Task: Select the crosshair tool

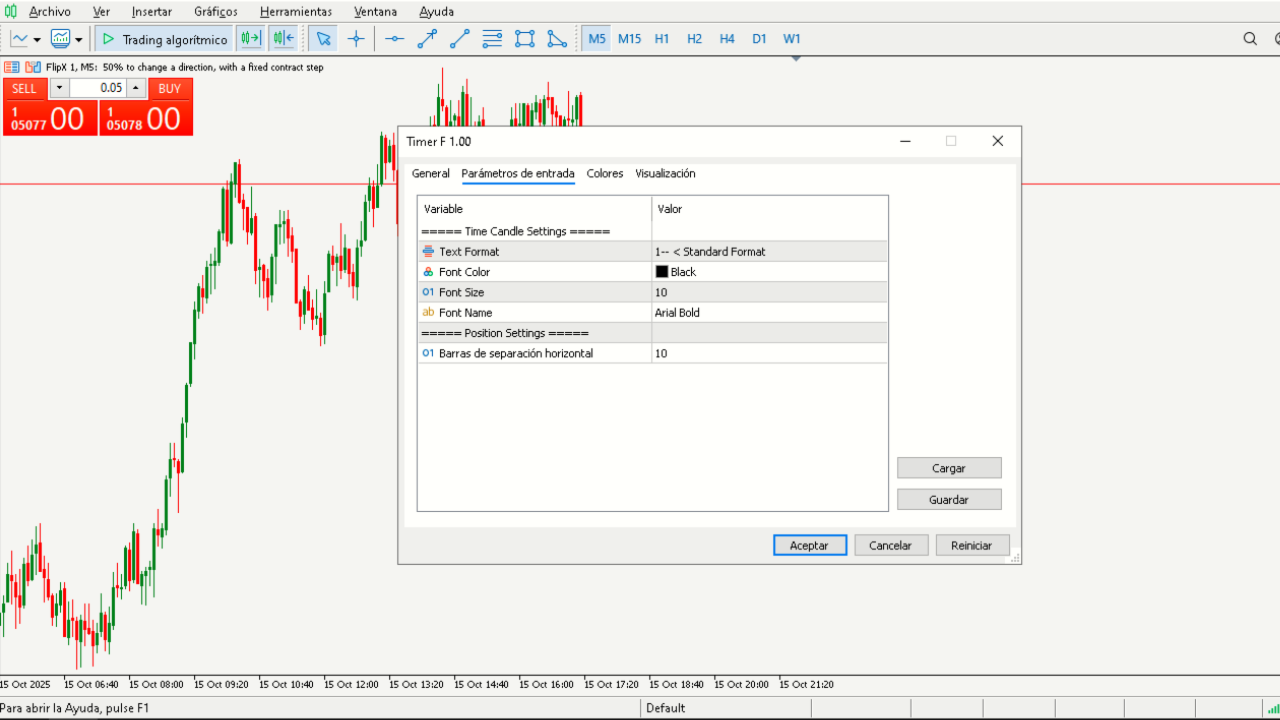Action: [x=356, y=38]
